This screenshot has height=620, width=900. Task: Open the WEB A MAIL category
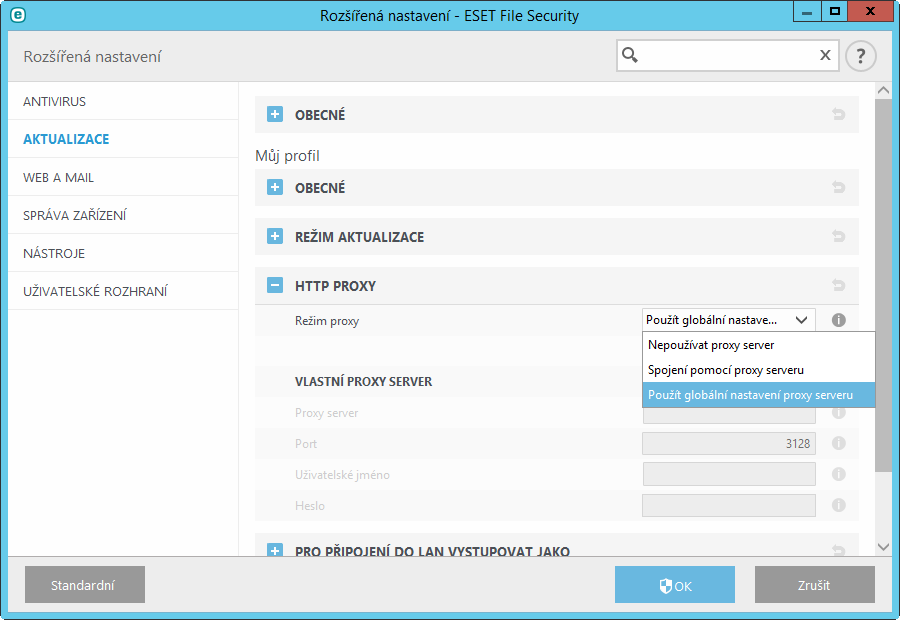coord(123,177)
